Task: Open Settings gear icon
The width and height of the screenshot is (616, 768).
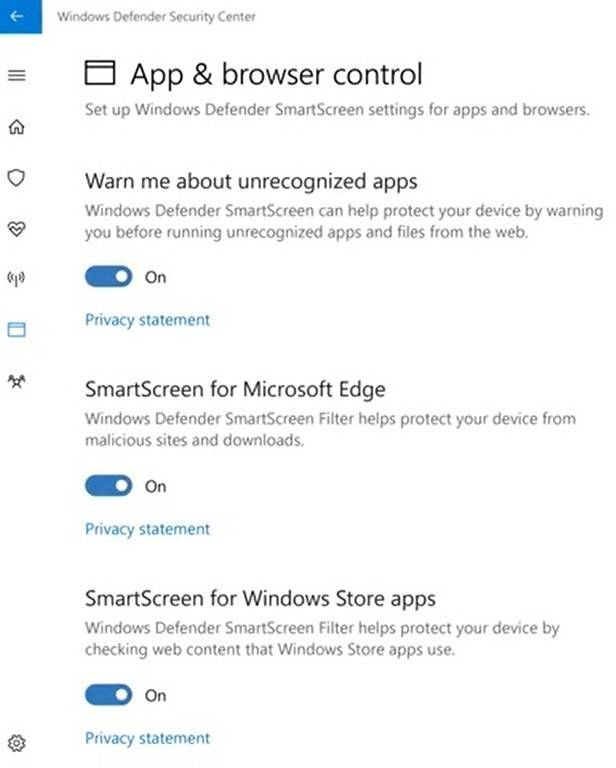Action: click(17, 743)
